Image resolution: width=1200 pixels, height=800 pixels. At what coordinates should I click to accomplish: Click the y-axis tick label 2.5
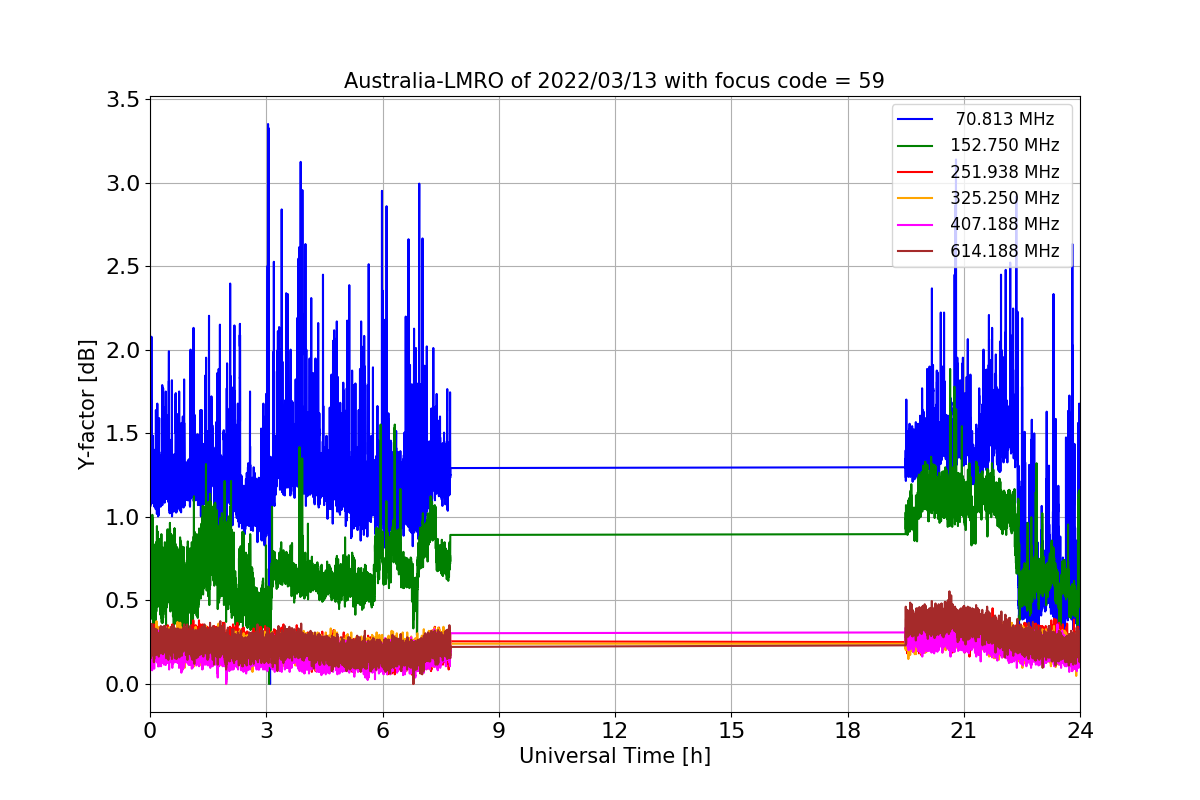click(123, 267)
